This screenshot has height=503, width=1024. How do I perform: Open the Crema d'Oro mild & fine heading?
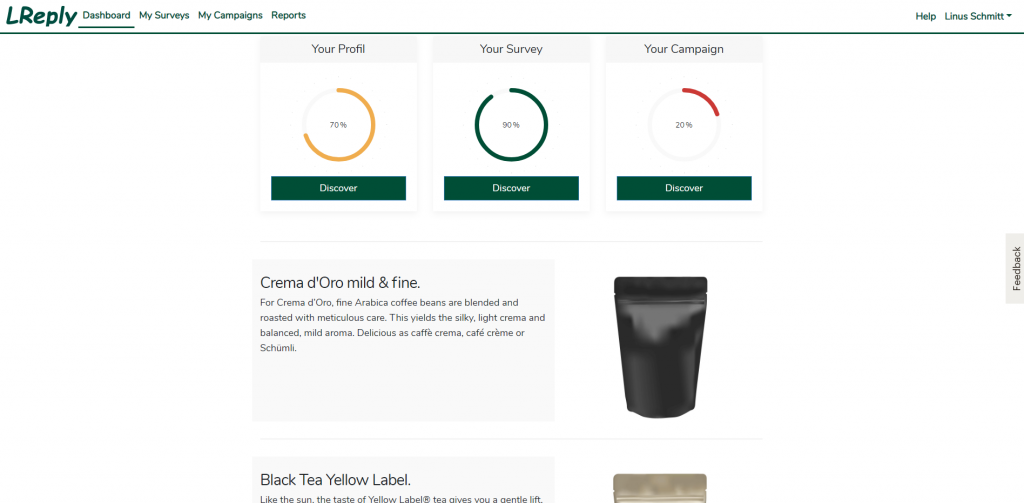click(x=340, y=283)
